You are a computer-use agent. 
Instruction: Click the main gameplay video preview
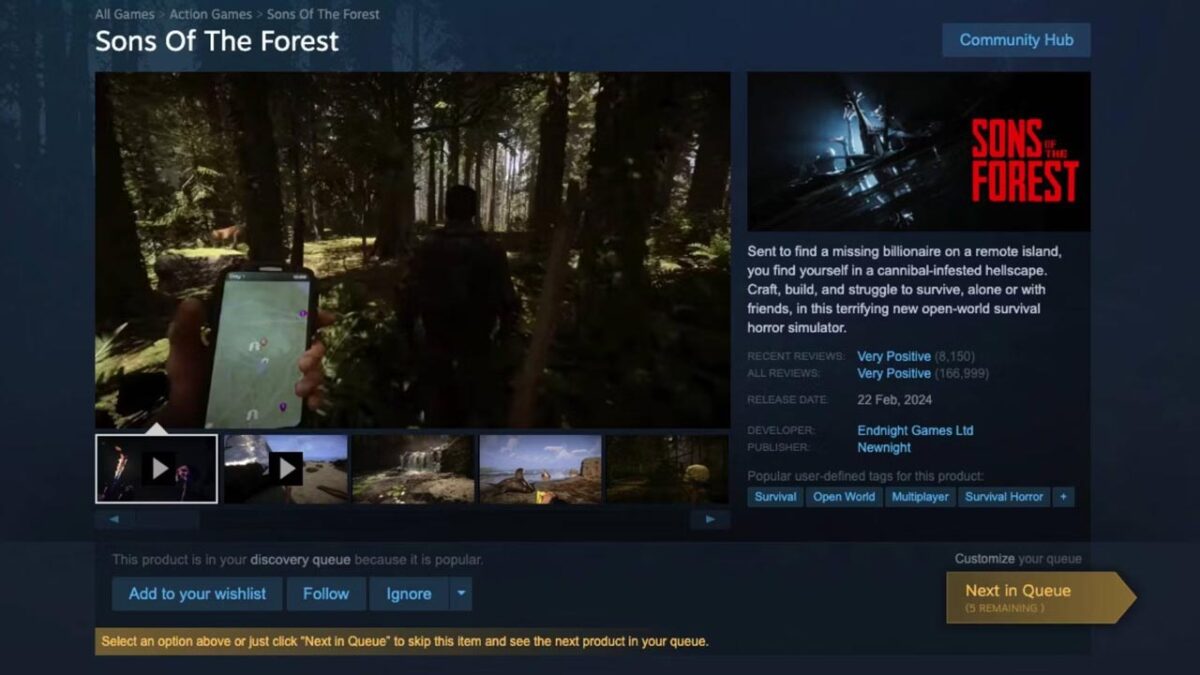pos(413,250)
